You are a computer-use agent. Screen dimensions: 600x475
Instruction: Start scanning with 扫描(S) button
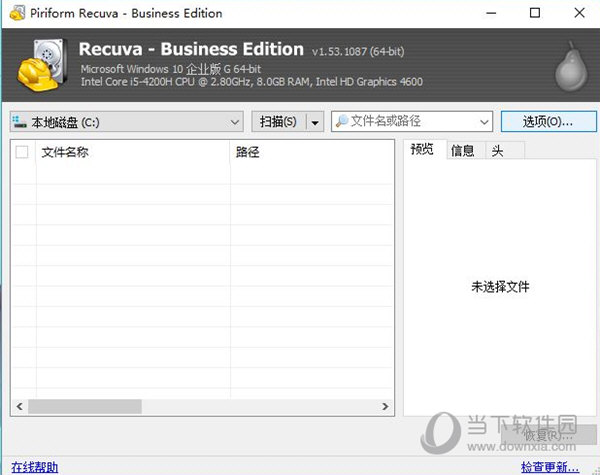pyautogui.click(x=279, y=122)
